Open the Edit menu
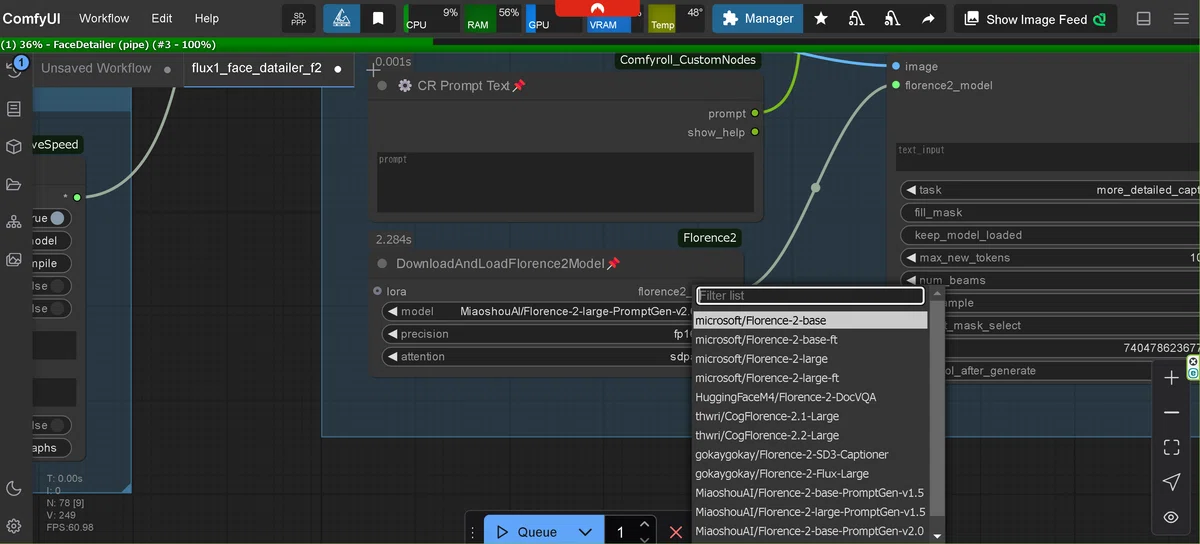This screenshot has height=544, width=1200. point(162,18)
